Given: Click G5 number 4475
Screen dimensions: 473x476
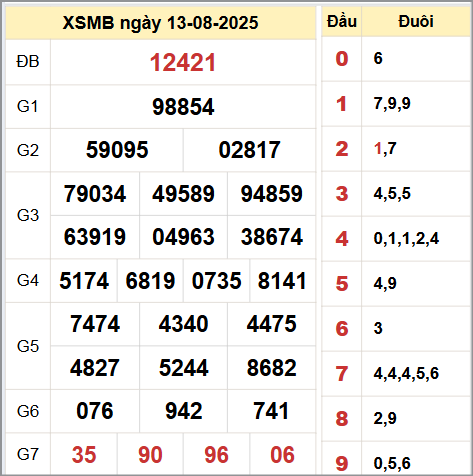Looking at the screenshot, I should pos(272,324).
